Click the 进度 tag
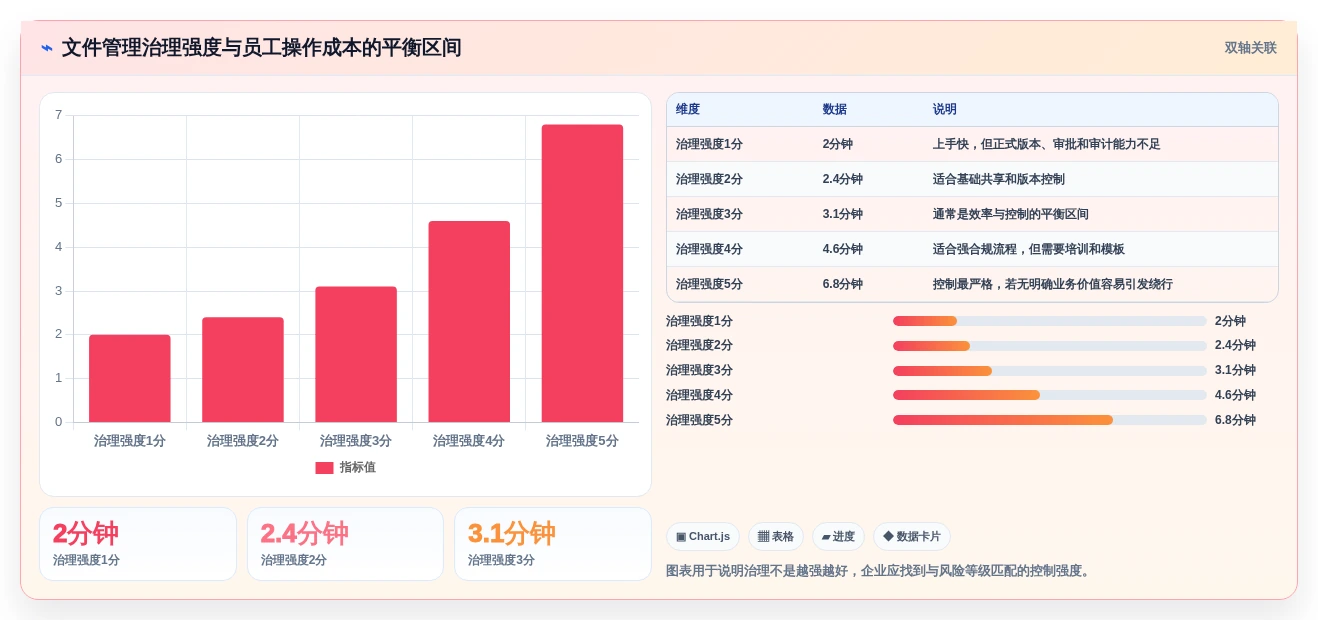 838,537
